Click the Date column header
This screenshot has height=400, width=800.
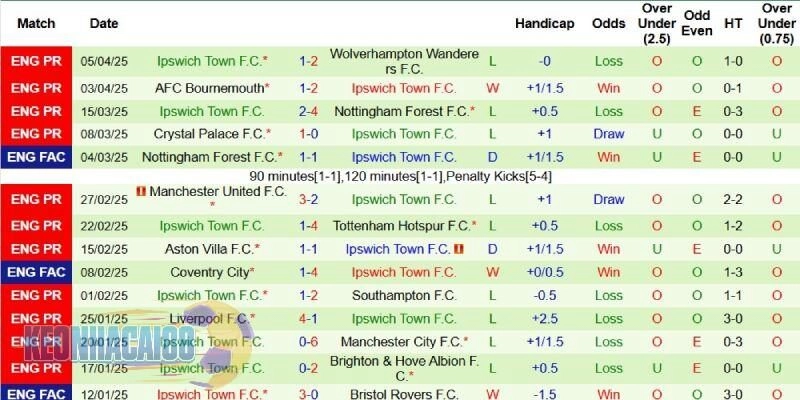(x=103, y=23)
